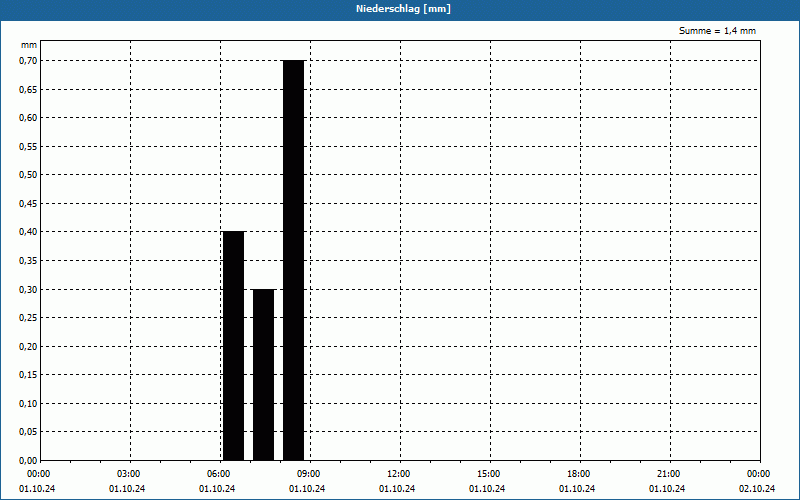Click the '21:00' time label
This screenshot has width=800, height=500.
(669, 474)
